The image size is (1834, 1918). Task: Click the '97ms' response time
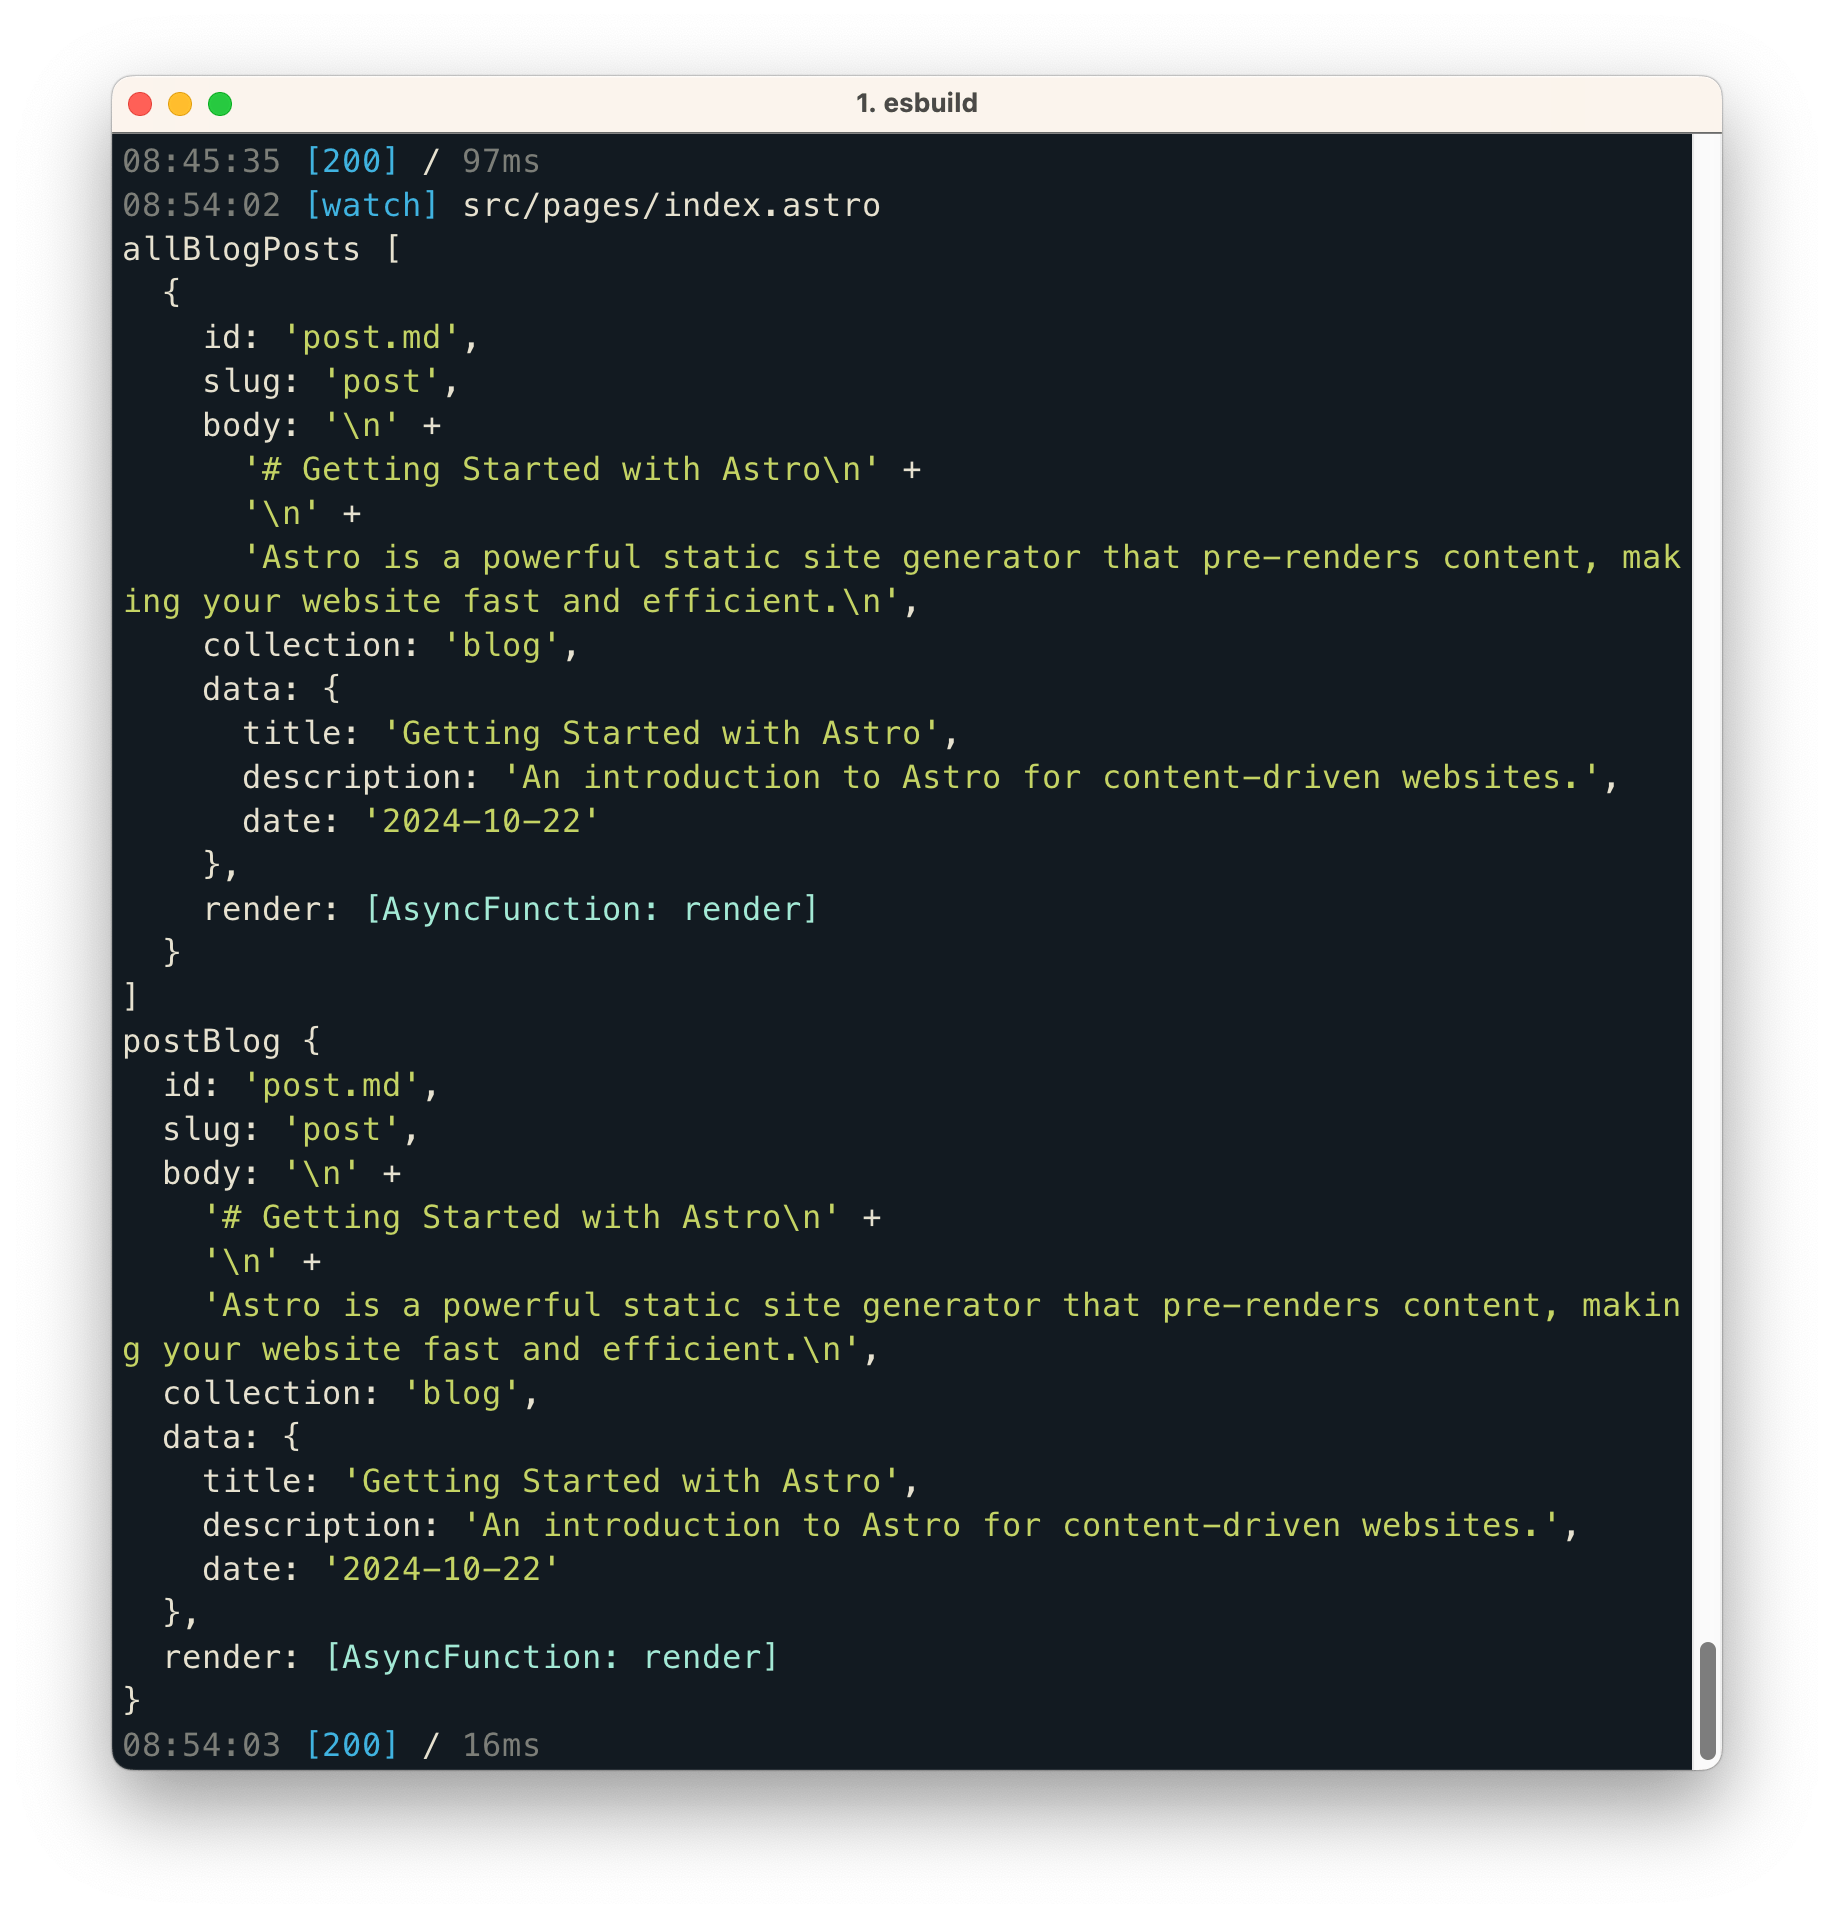pyautogui.click(x=501, y=161)
